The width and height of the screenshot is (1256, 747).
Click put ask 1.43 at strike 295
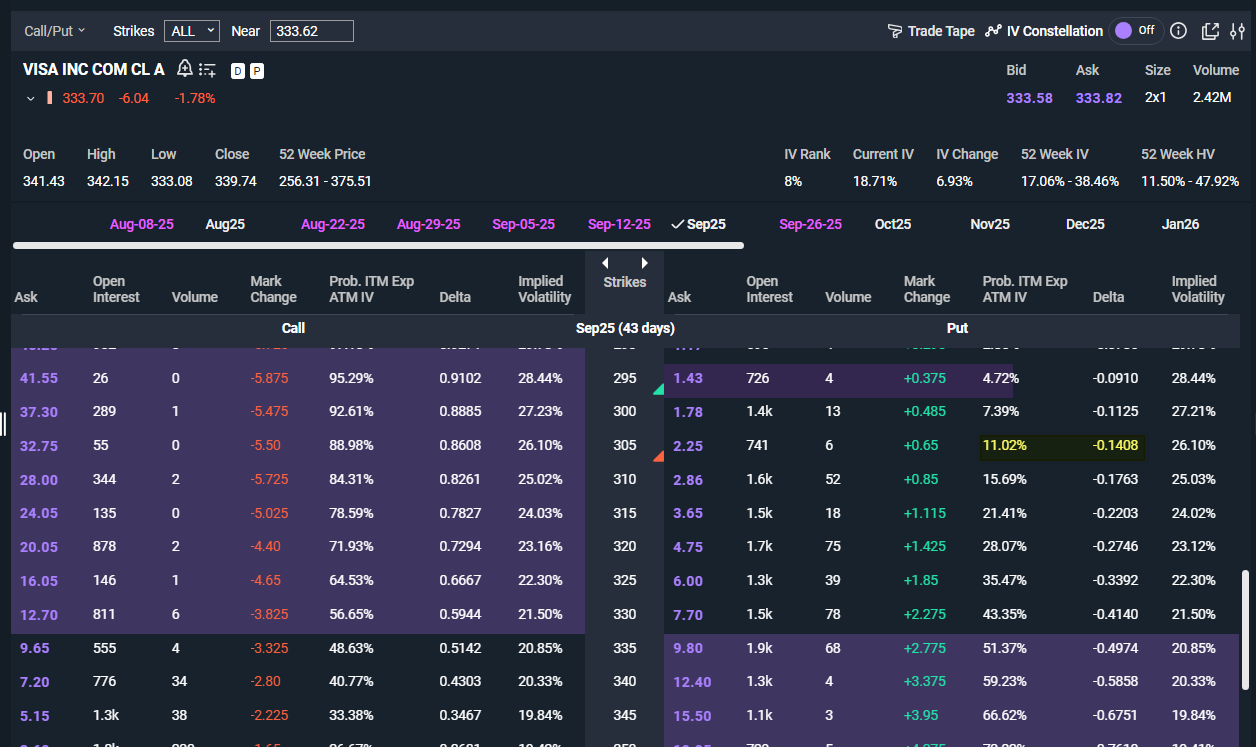coord(688,379)
